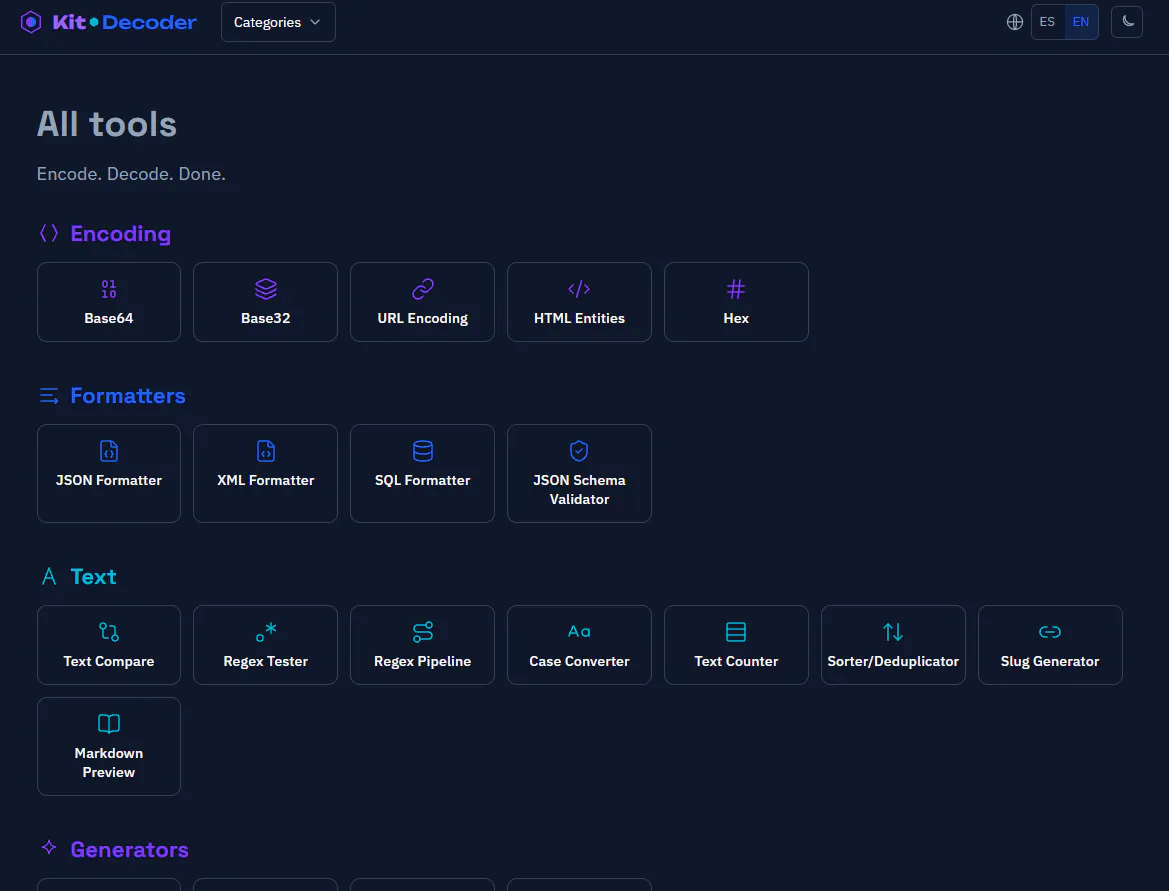
Task: Click the Text Compare icon
Action: pos(109,632)
